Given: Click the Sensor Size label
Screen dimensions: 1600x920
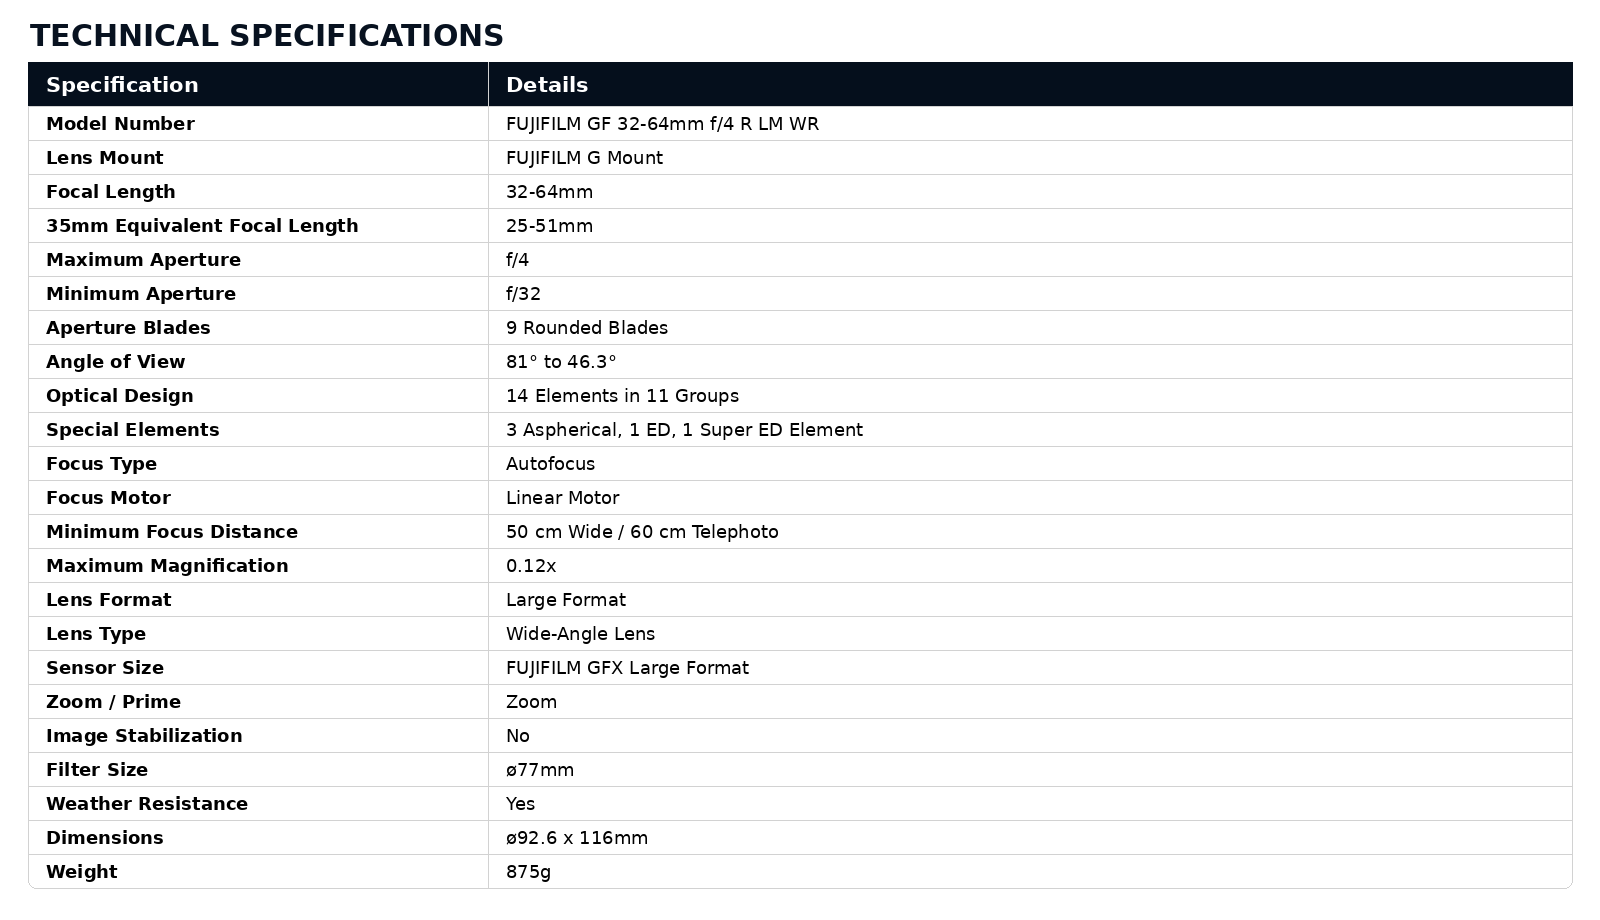Looking at the screenshot, I should tap(105, 668).
